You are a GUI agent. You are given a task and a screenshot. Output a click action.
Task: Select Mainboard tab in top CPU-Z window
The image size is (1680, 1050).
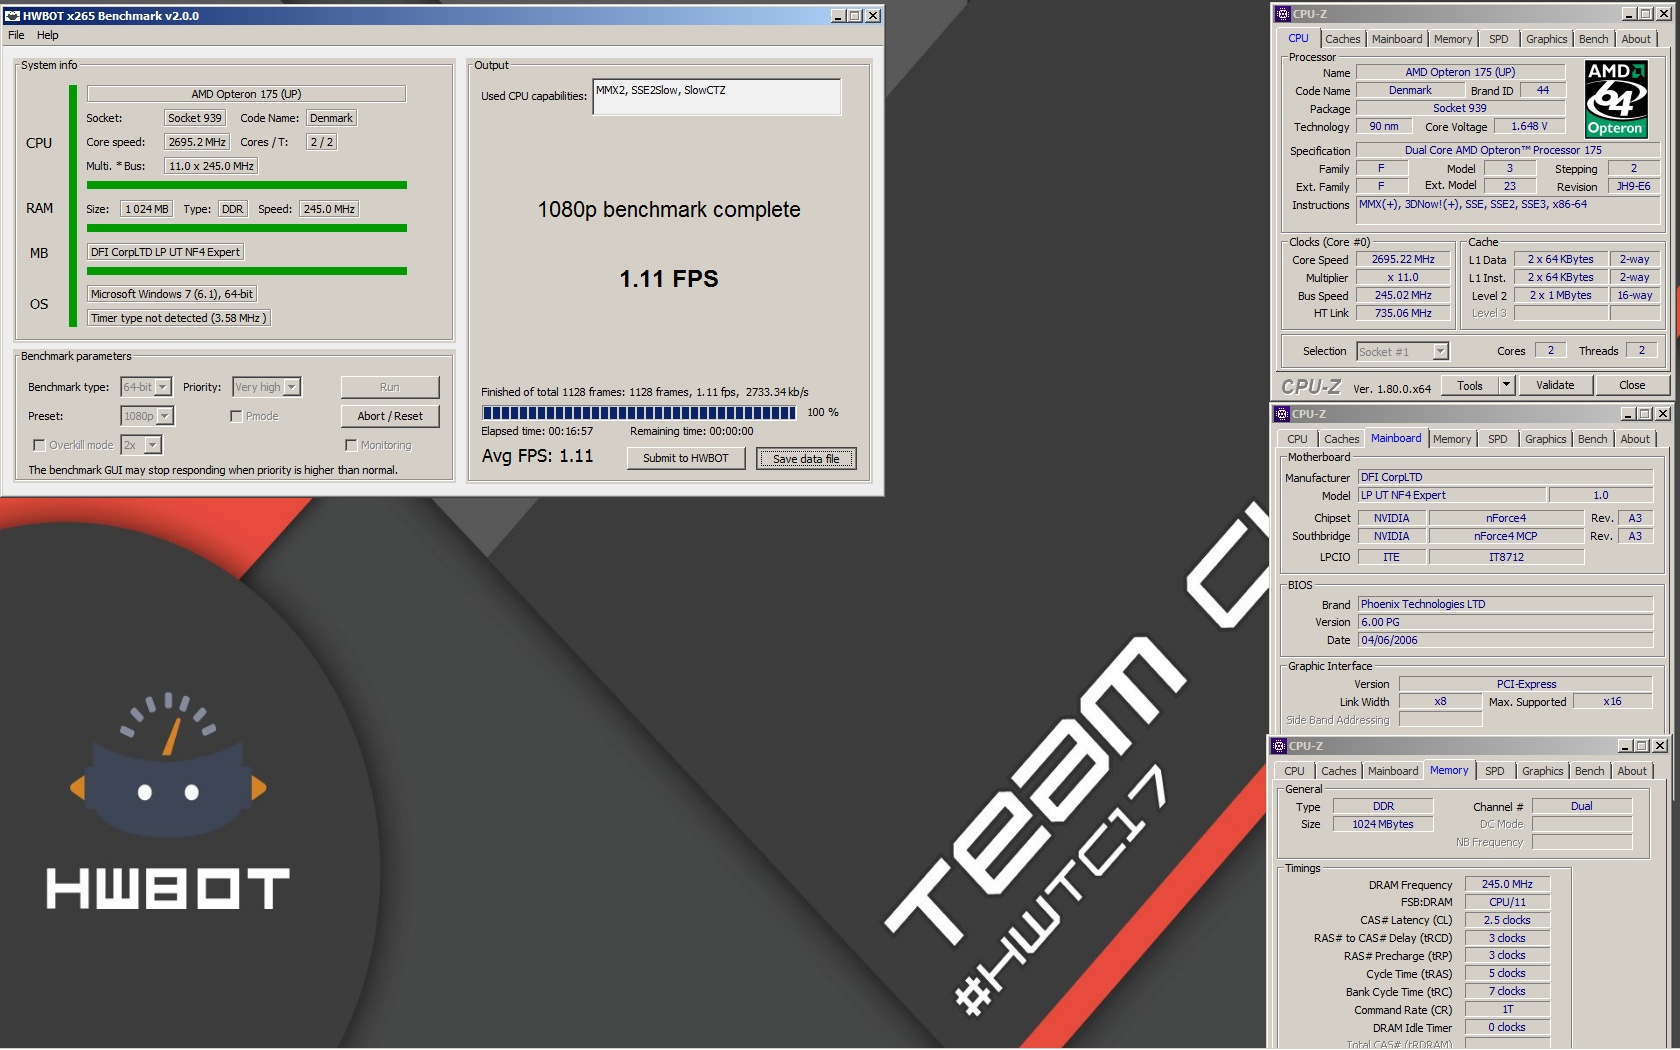[x=1397, y=39]
